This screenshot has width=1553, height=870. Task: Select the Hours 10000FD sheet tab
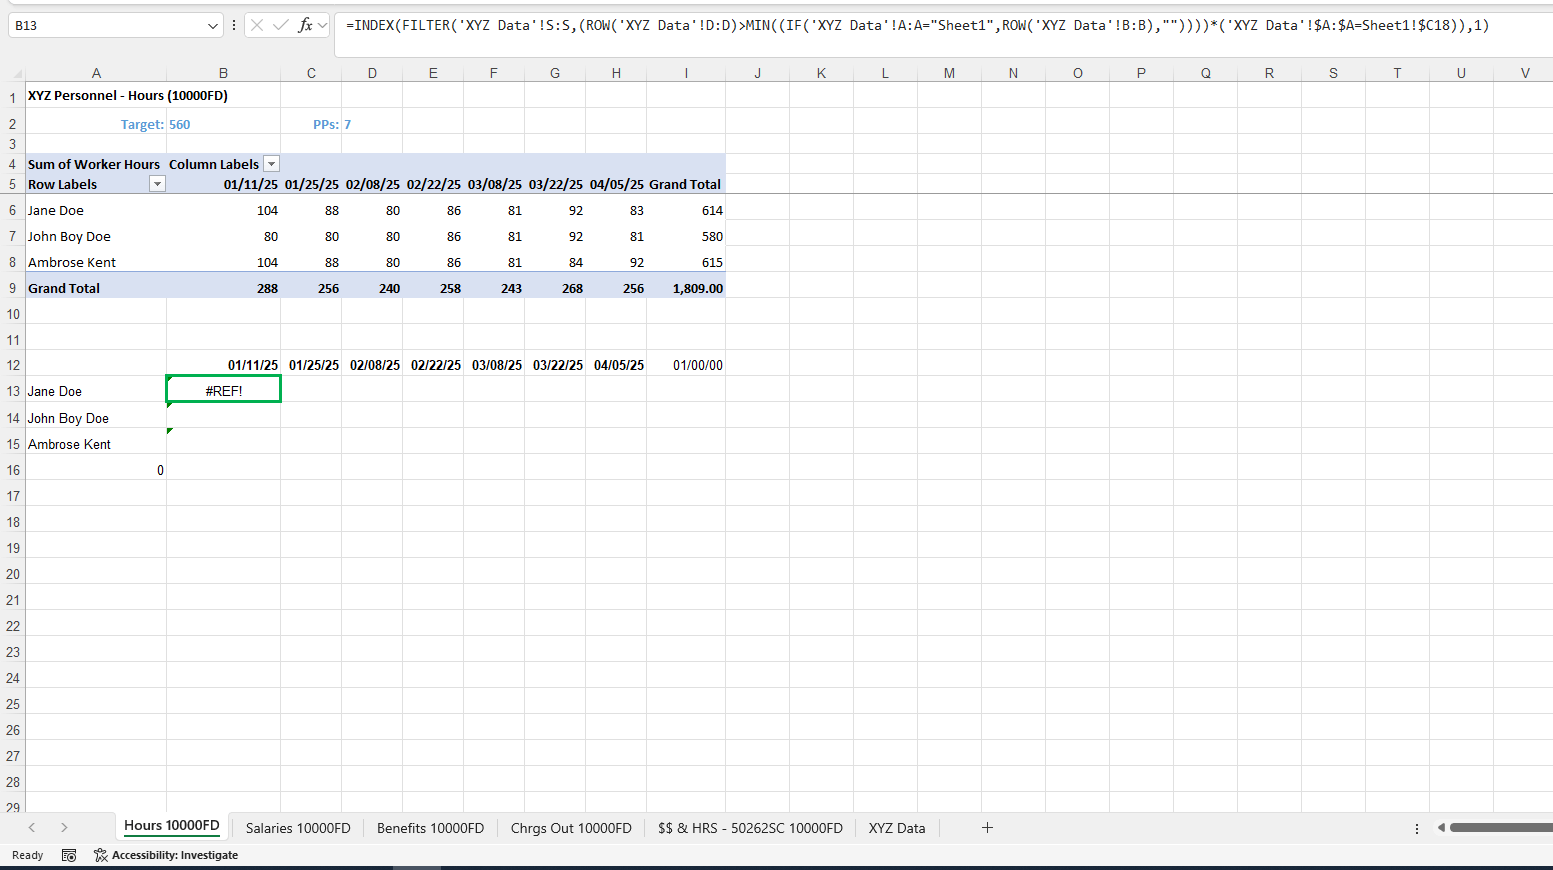(x=171, y=826)
